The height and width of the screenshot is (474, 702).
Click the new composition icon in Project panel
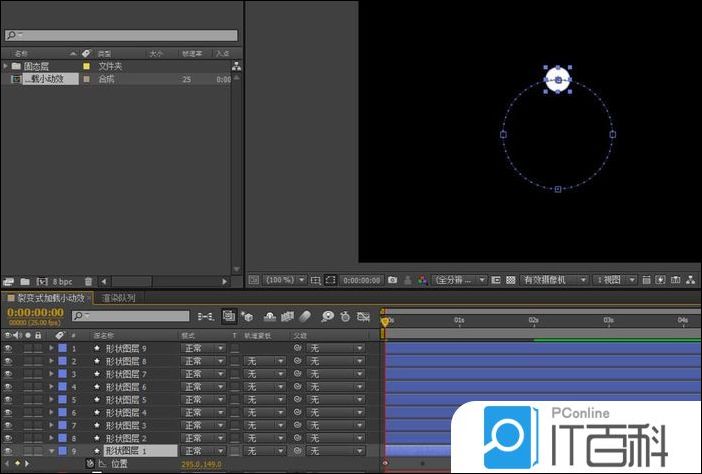pos(42,282)
